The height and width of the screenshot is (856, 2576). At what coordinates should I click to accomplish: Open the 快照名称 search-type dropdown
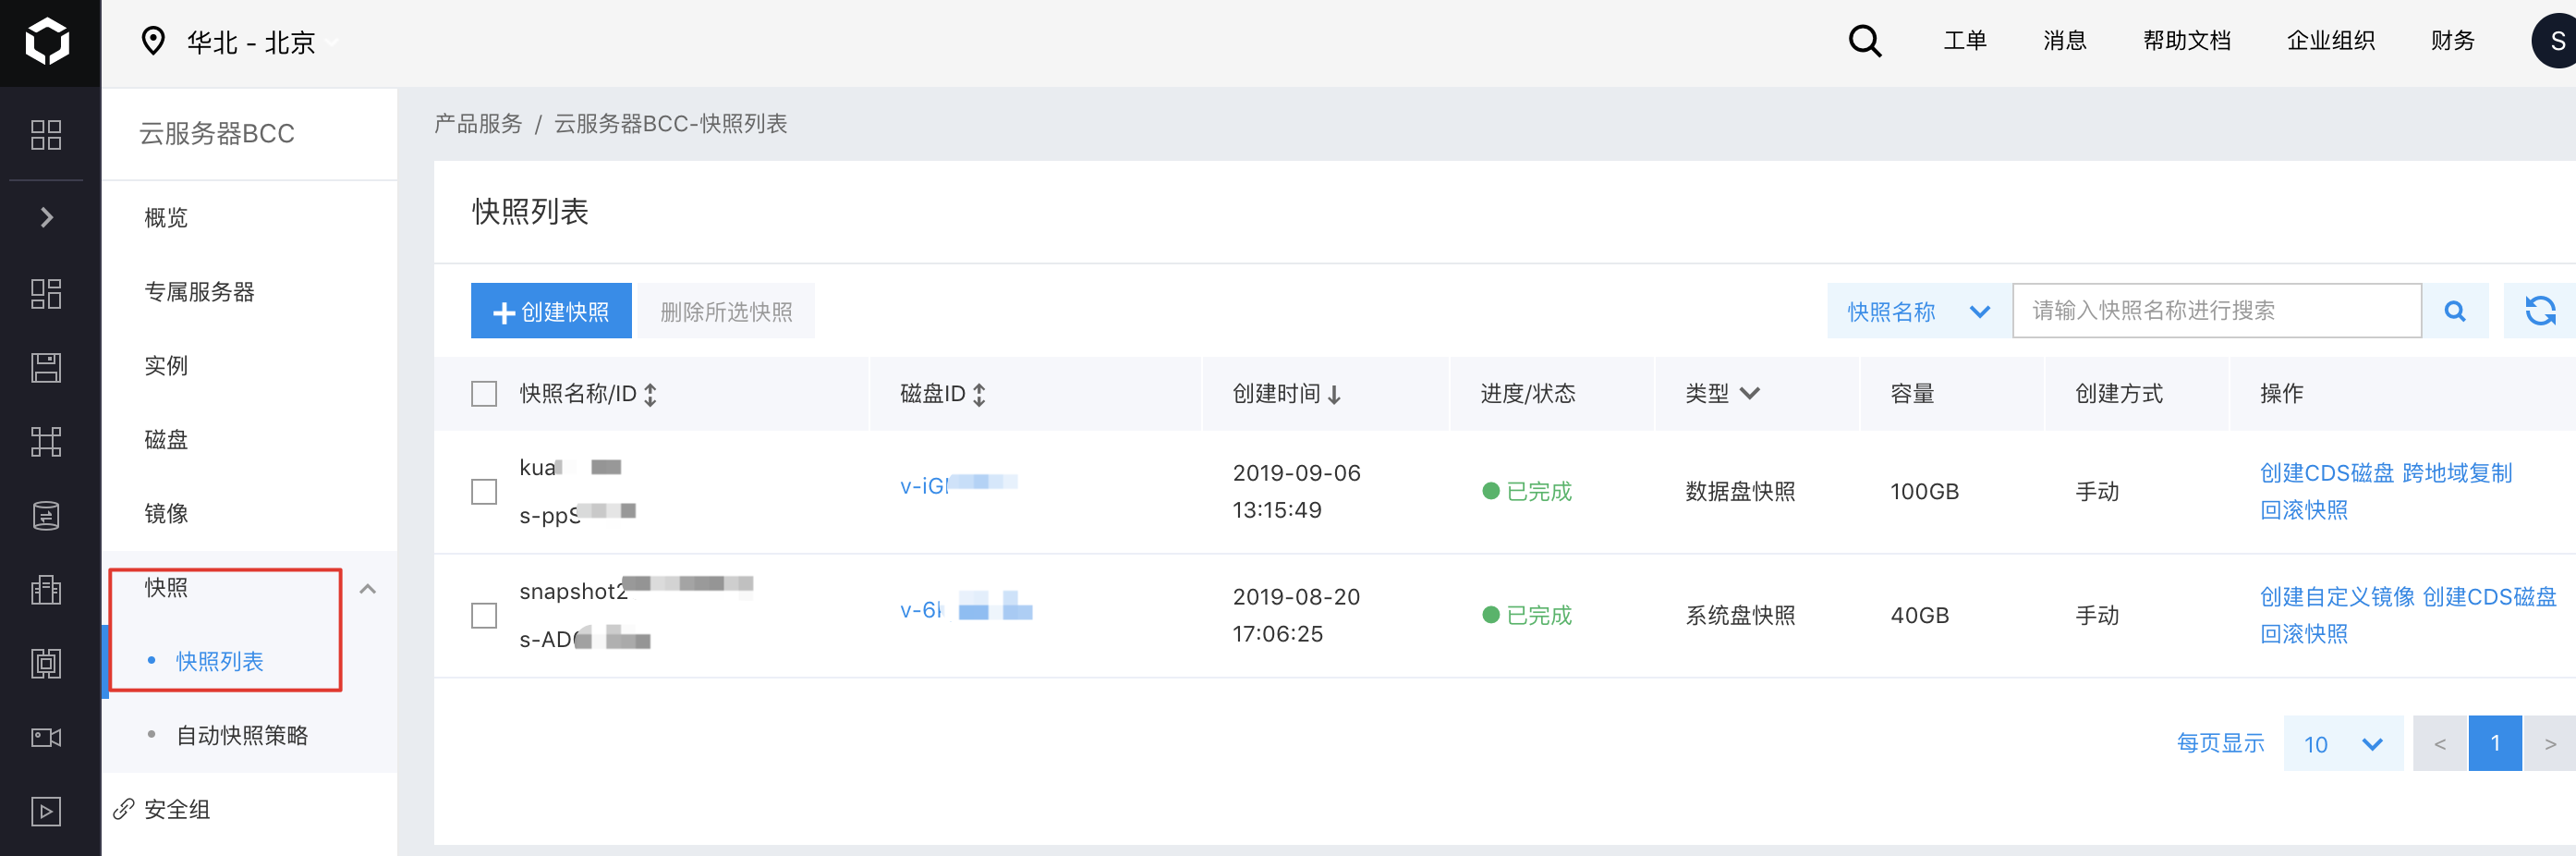click(x=1919, y=311)
